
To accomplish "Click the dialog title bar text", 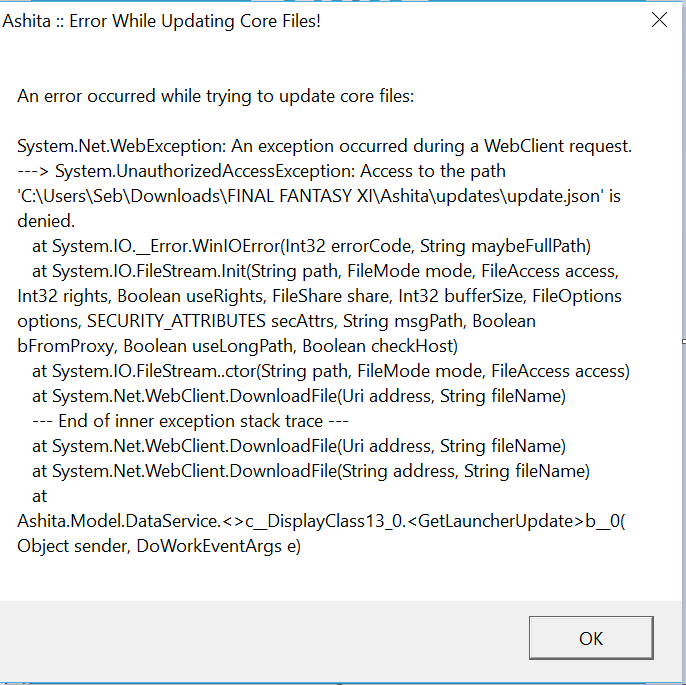I will coord(162,20).
